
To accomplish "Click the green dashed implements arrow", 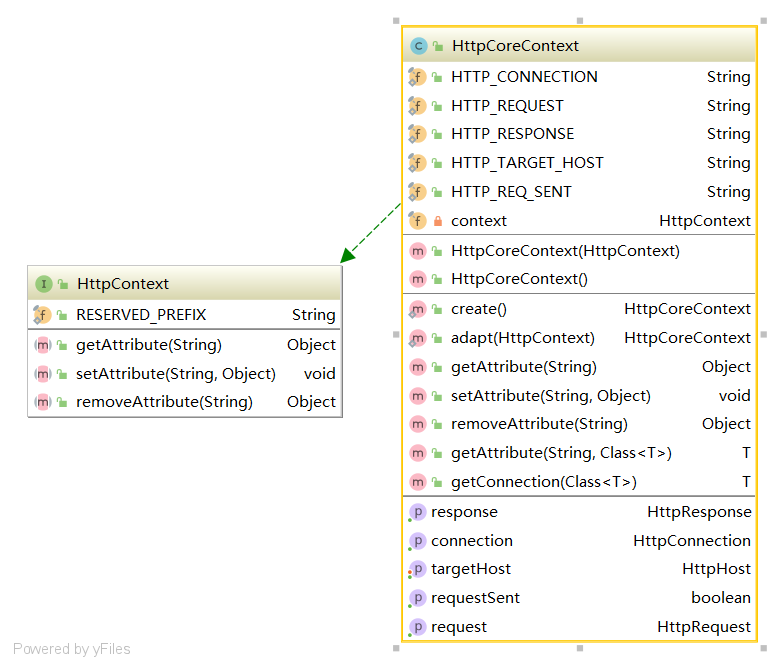I will pyautogui.click(x=371, y=232).
